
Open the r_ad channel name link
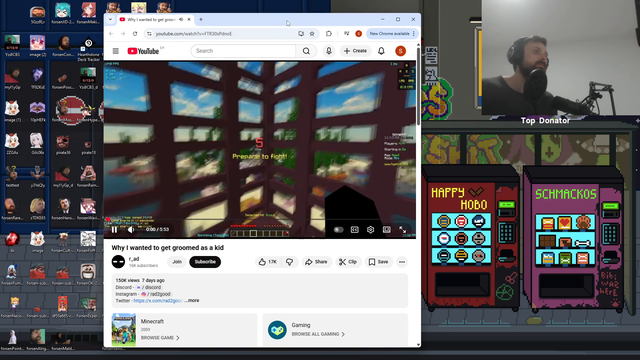coord(134,259)
